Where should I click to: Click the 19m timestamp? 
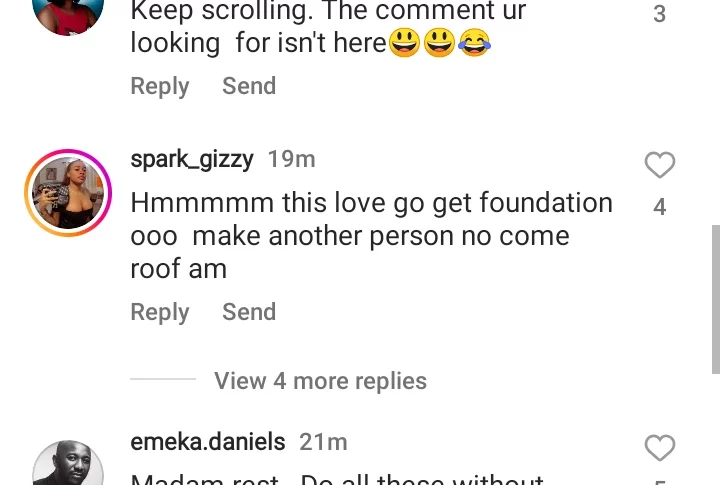click(292, 159)
